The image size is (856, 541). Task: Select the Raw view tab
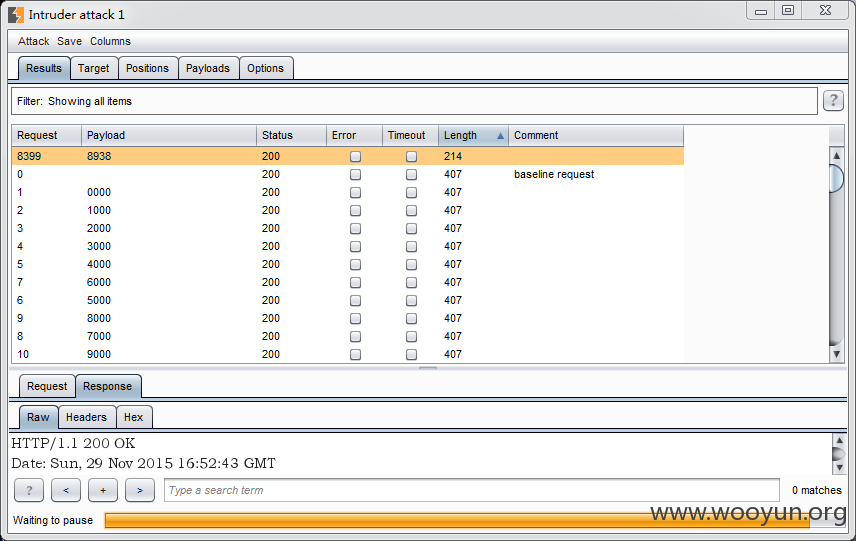tap(38, 418)
